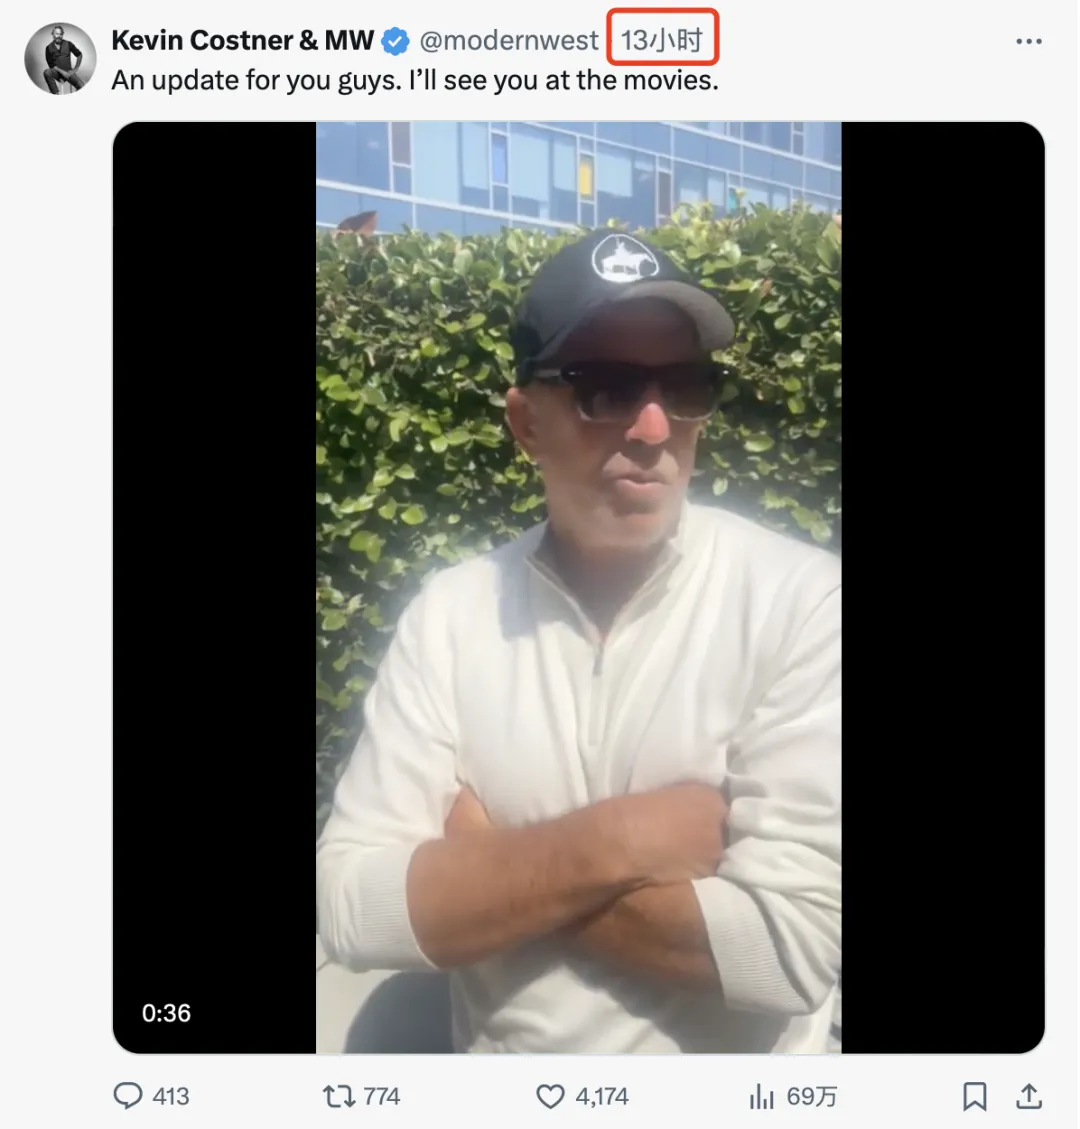
Task: Like the tweet with heart icon
Action: [550, 1096]
